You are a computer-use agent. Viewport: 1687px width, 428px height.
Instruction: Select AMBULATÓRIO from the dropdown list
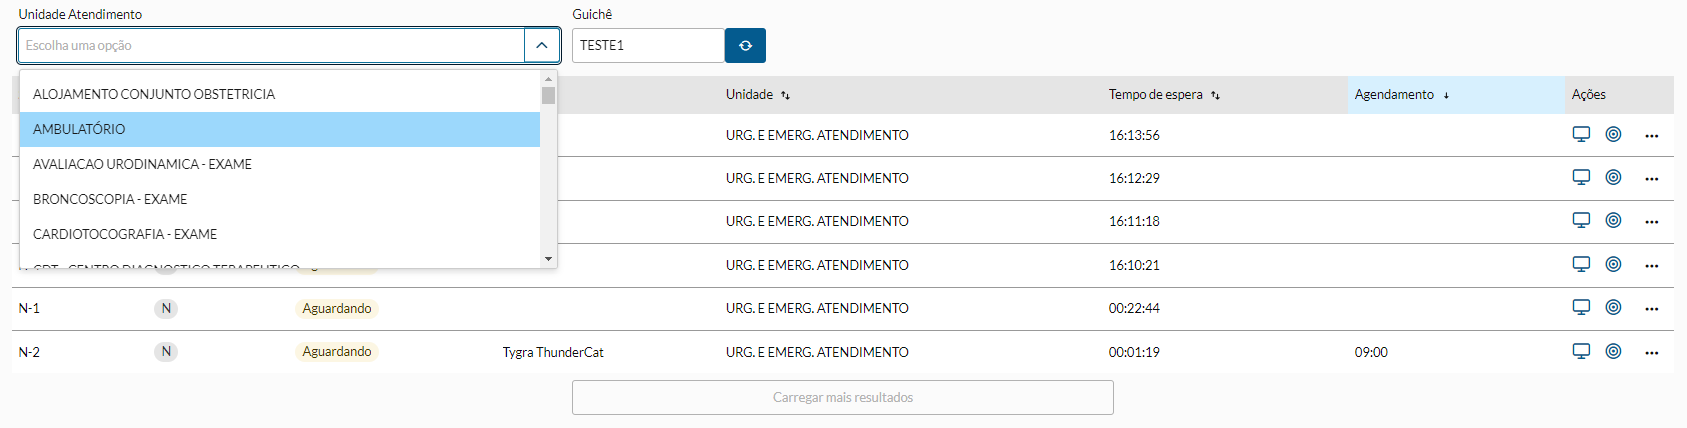point(280,129)
